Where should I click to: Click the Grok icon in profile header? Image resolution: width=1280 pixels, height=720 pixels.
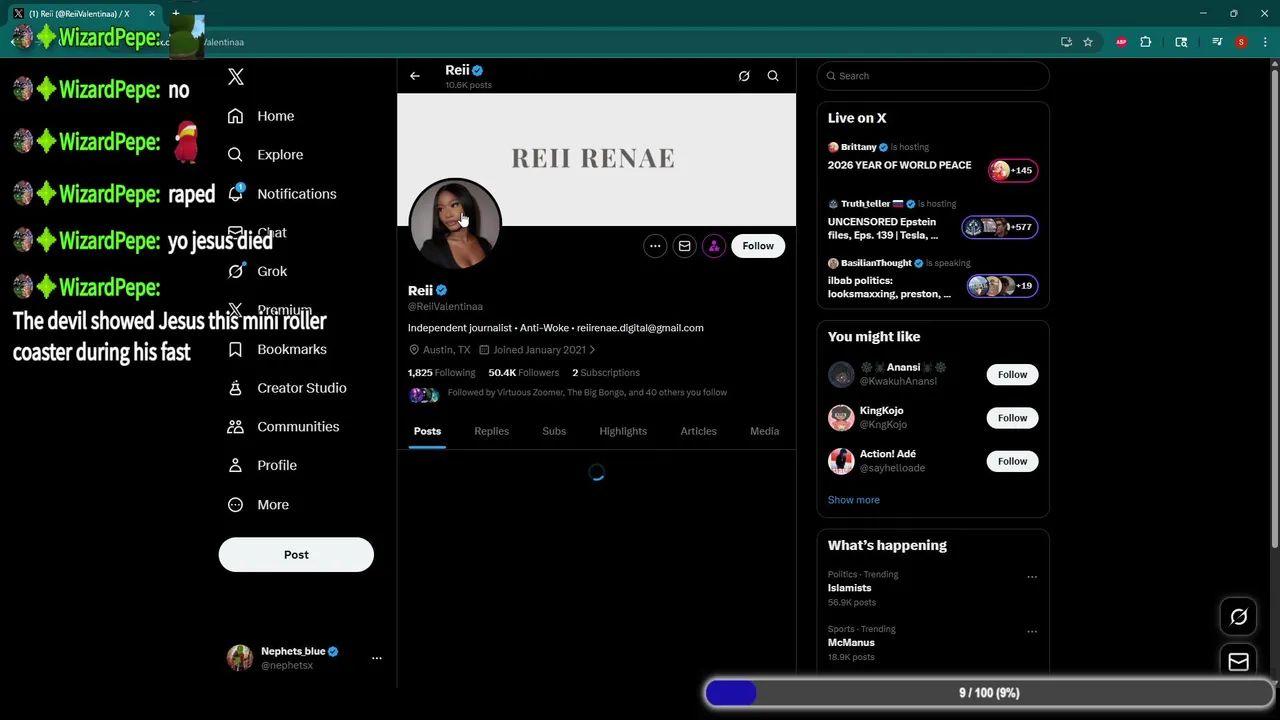click(x=744, y=76)
